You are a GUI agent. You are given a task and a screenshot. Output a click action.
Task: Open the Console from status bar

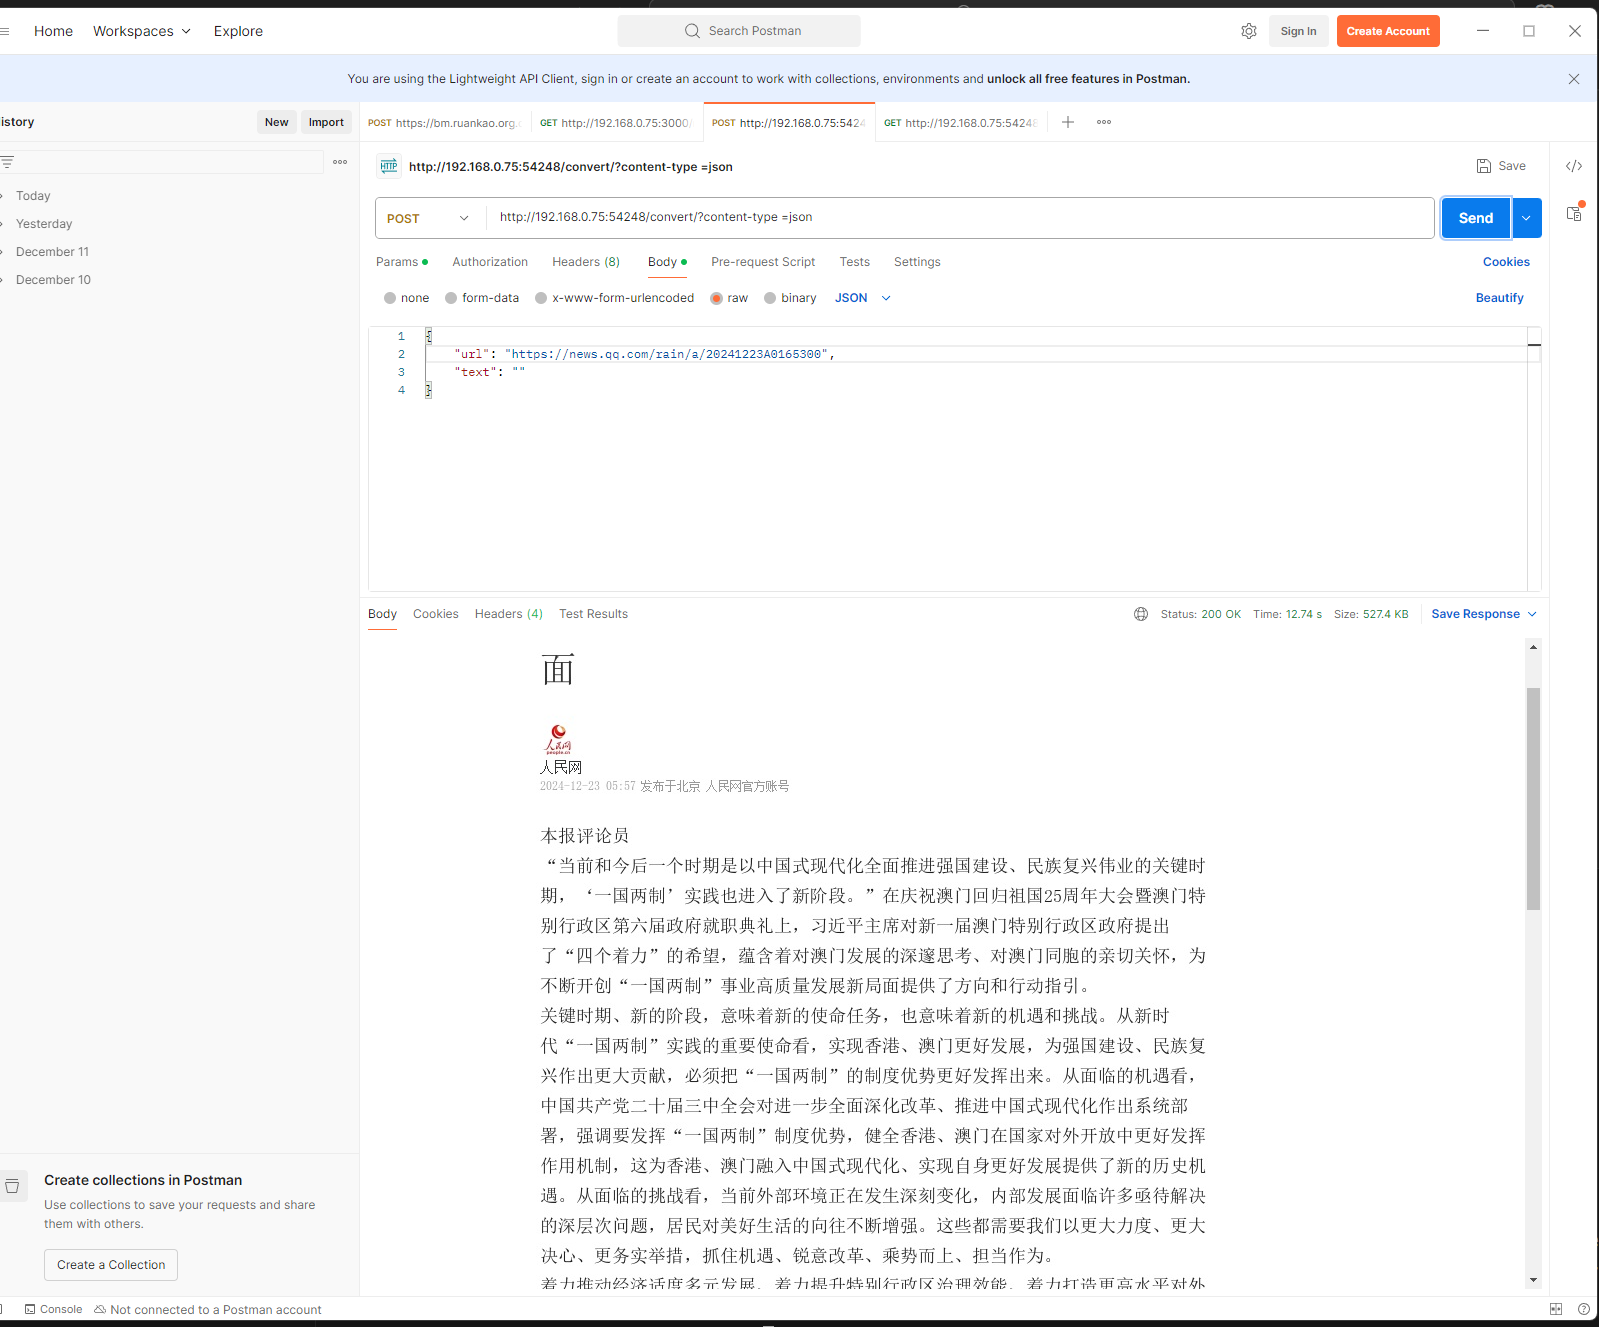click(x=54, y=1309)
